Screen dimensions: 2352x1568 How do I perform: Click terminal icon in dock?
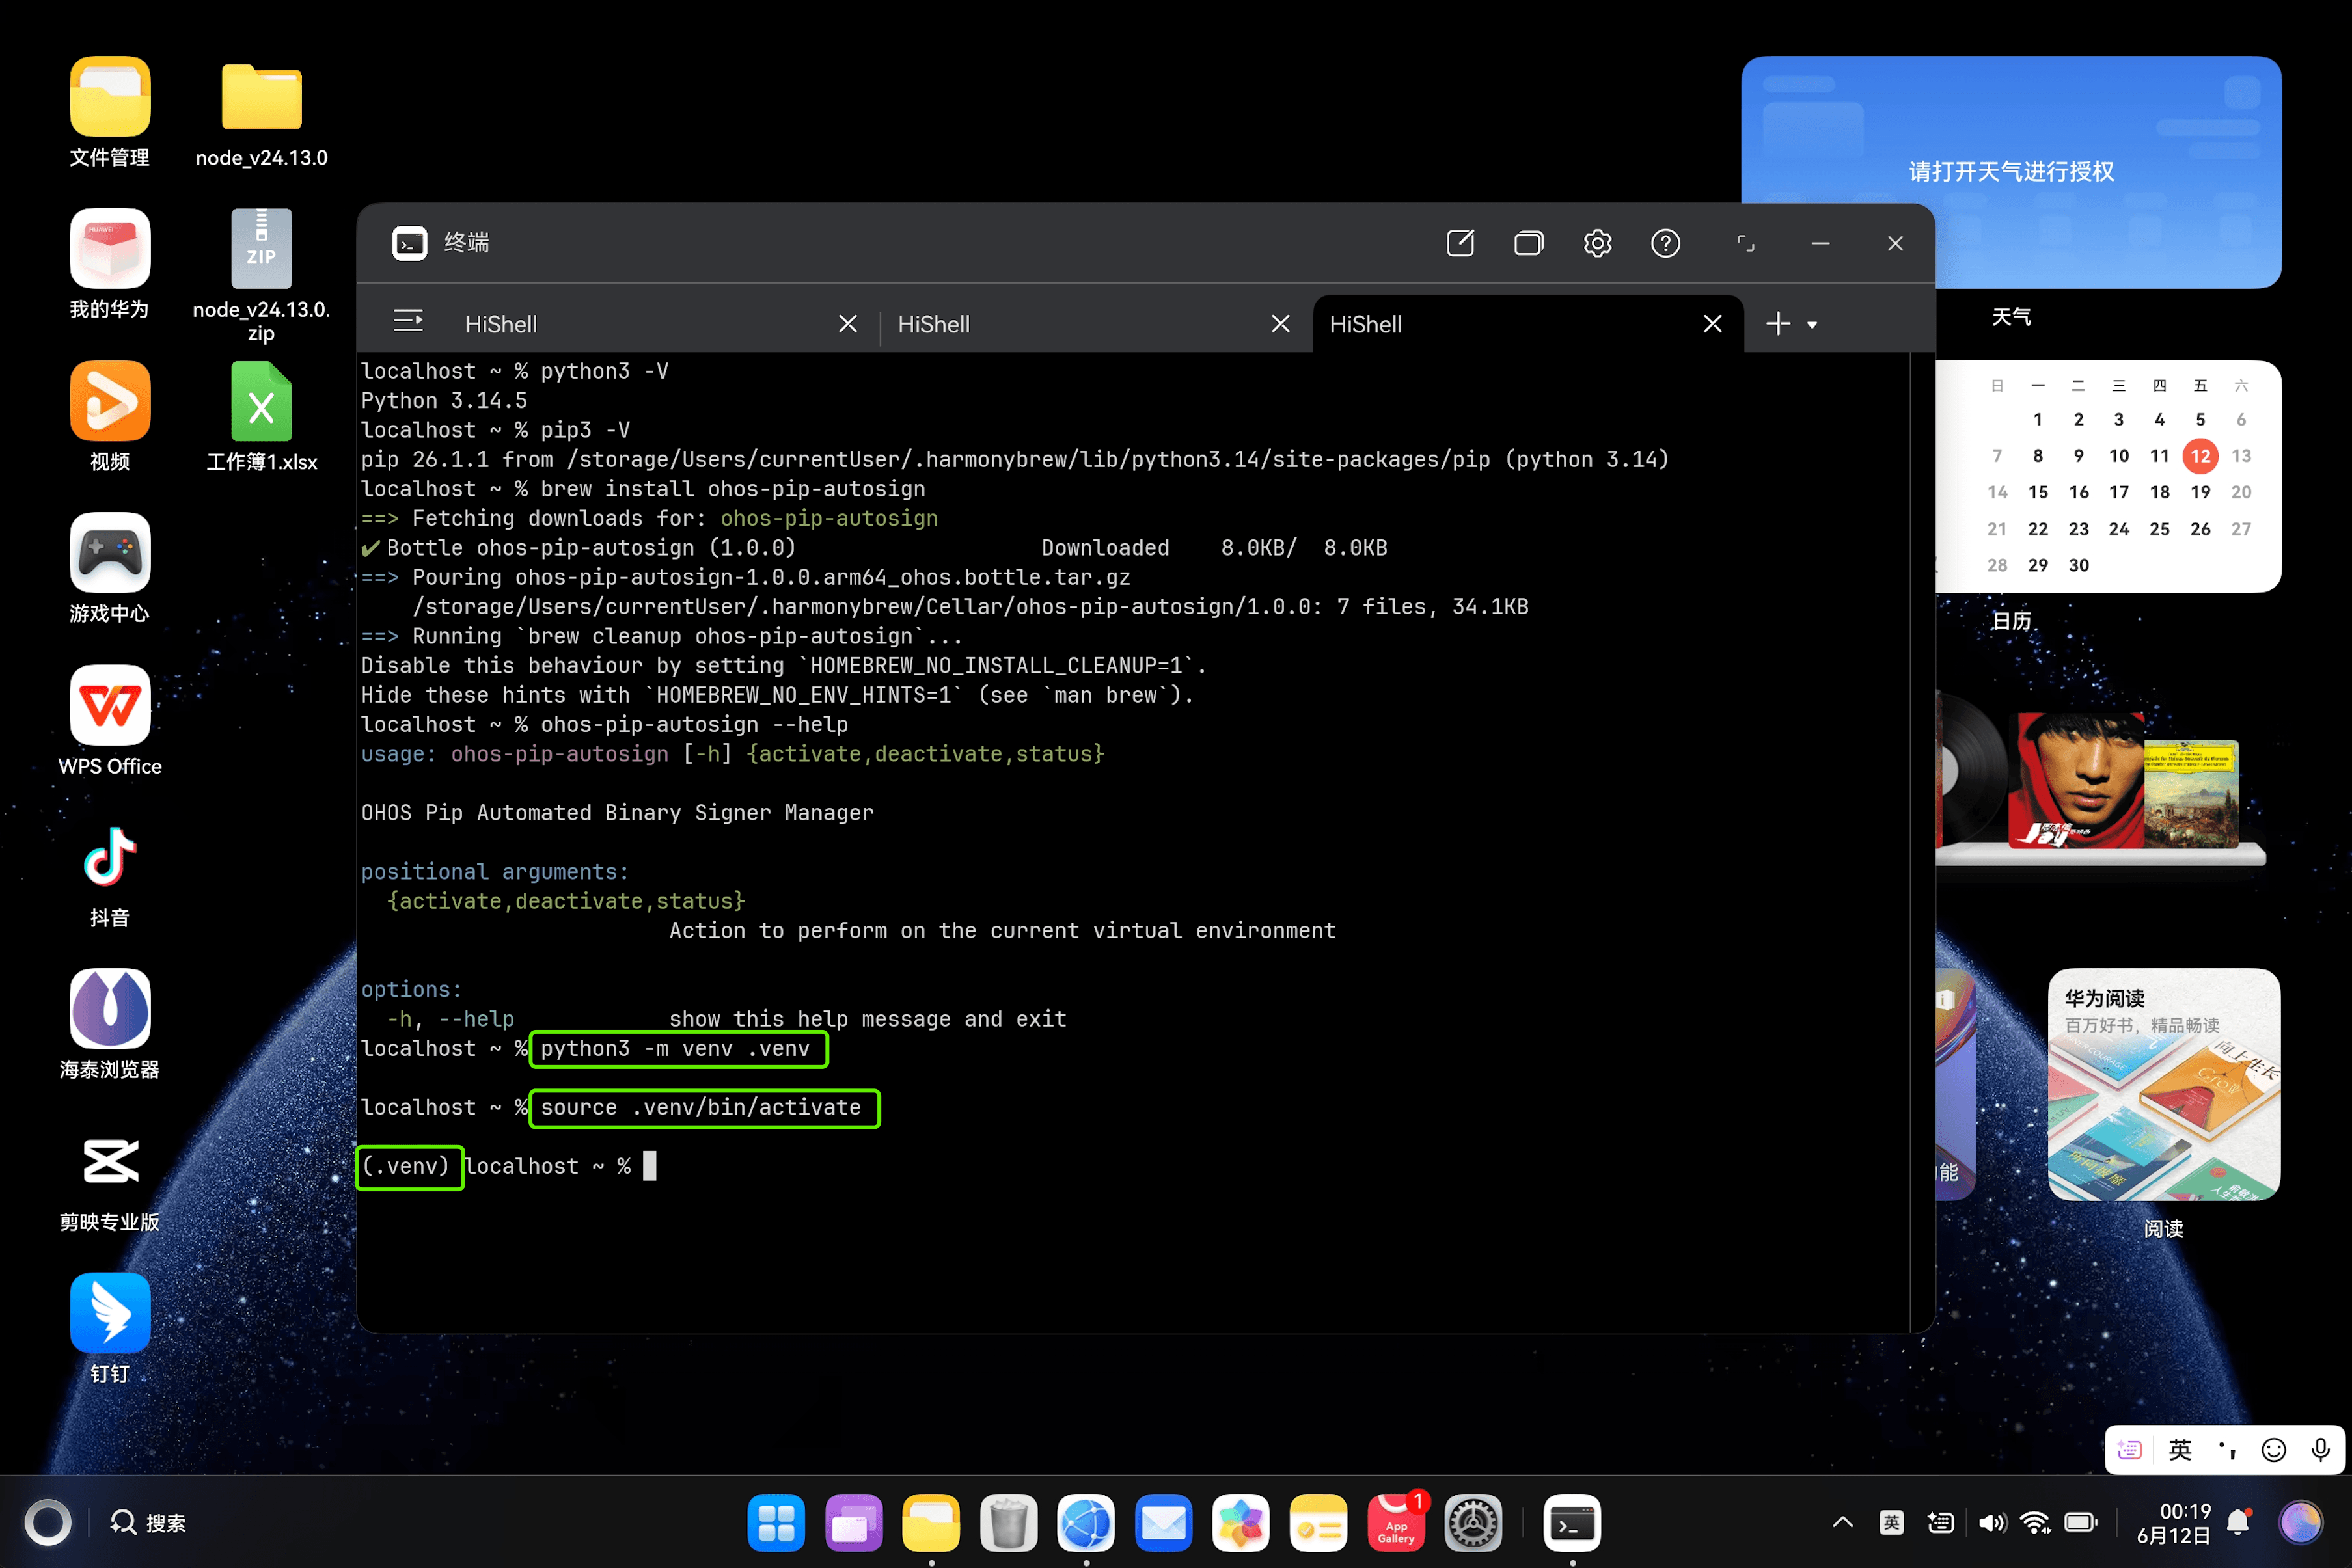point(1572,1522)
